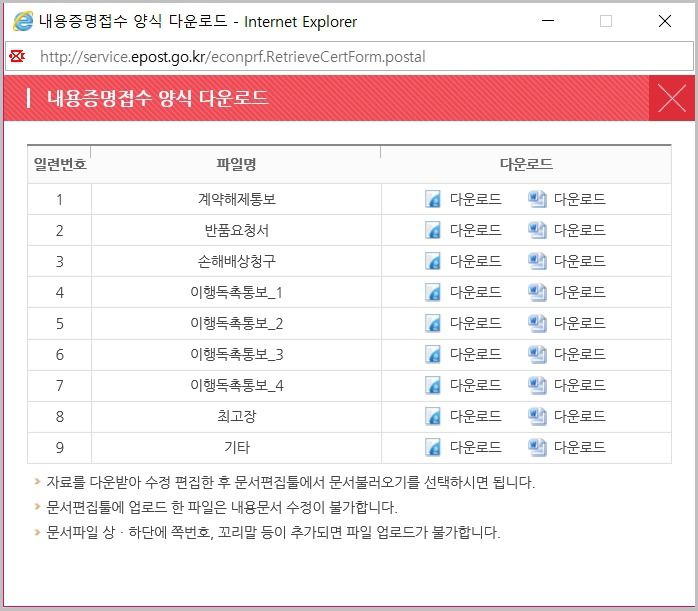Viewport: 698px width, 611px height.
Task: Close the popup with the red X button
Action: (x=672, y=98)
